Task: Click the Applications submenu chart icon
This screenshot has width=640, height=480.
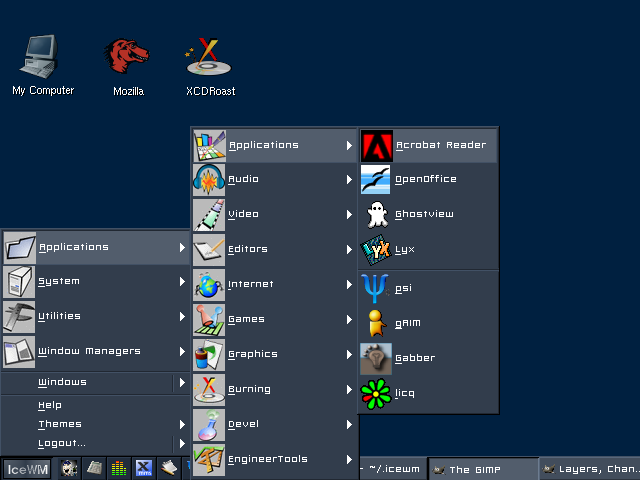Action: pos(209,146)
